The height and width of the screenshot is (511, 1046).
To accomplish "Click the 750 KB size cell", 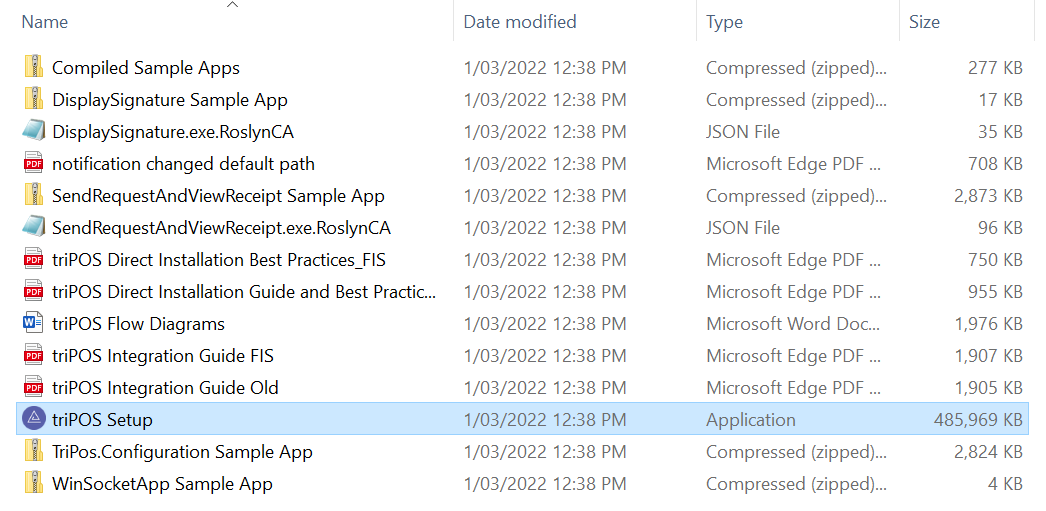I will pyautogui.click(x=995, y=260).
